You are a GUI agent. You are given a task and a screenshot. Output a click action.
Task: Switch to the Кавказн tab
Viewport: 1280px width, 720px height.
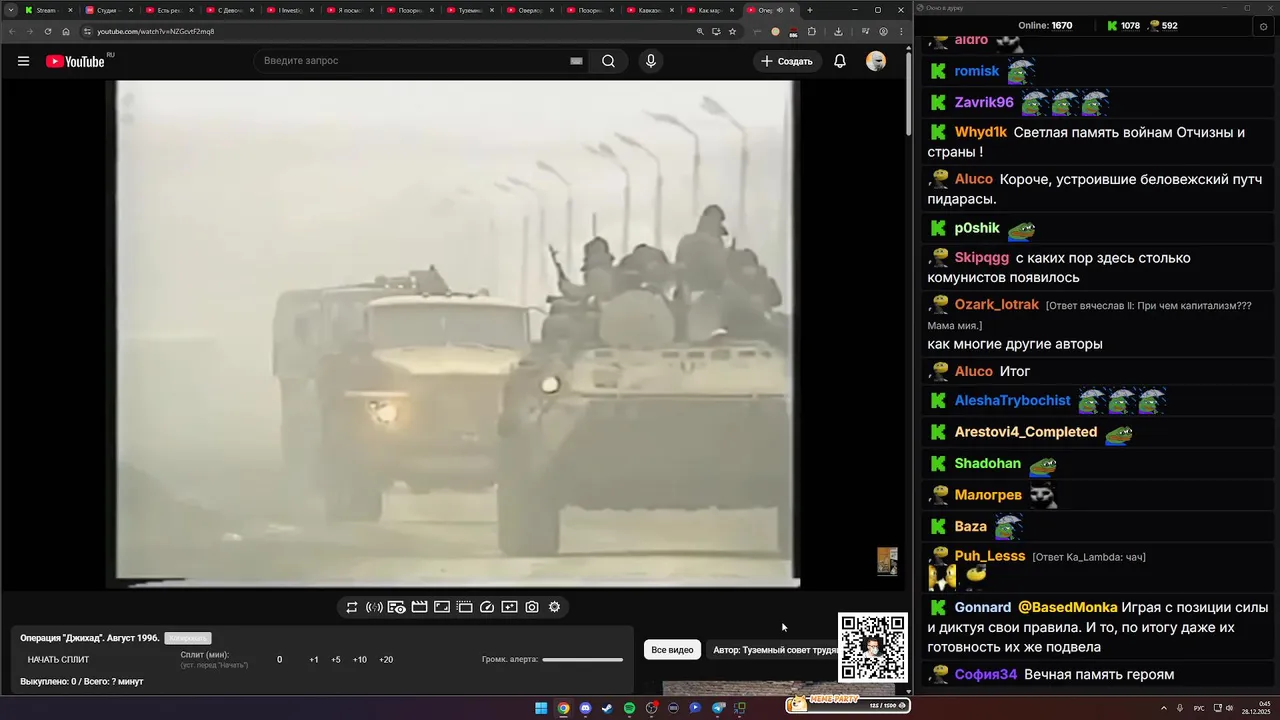click(648, 10)
